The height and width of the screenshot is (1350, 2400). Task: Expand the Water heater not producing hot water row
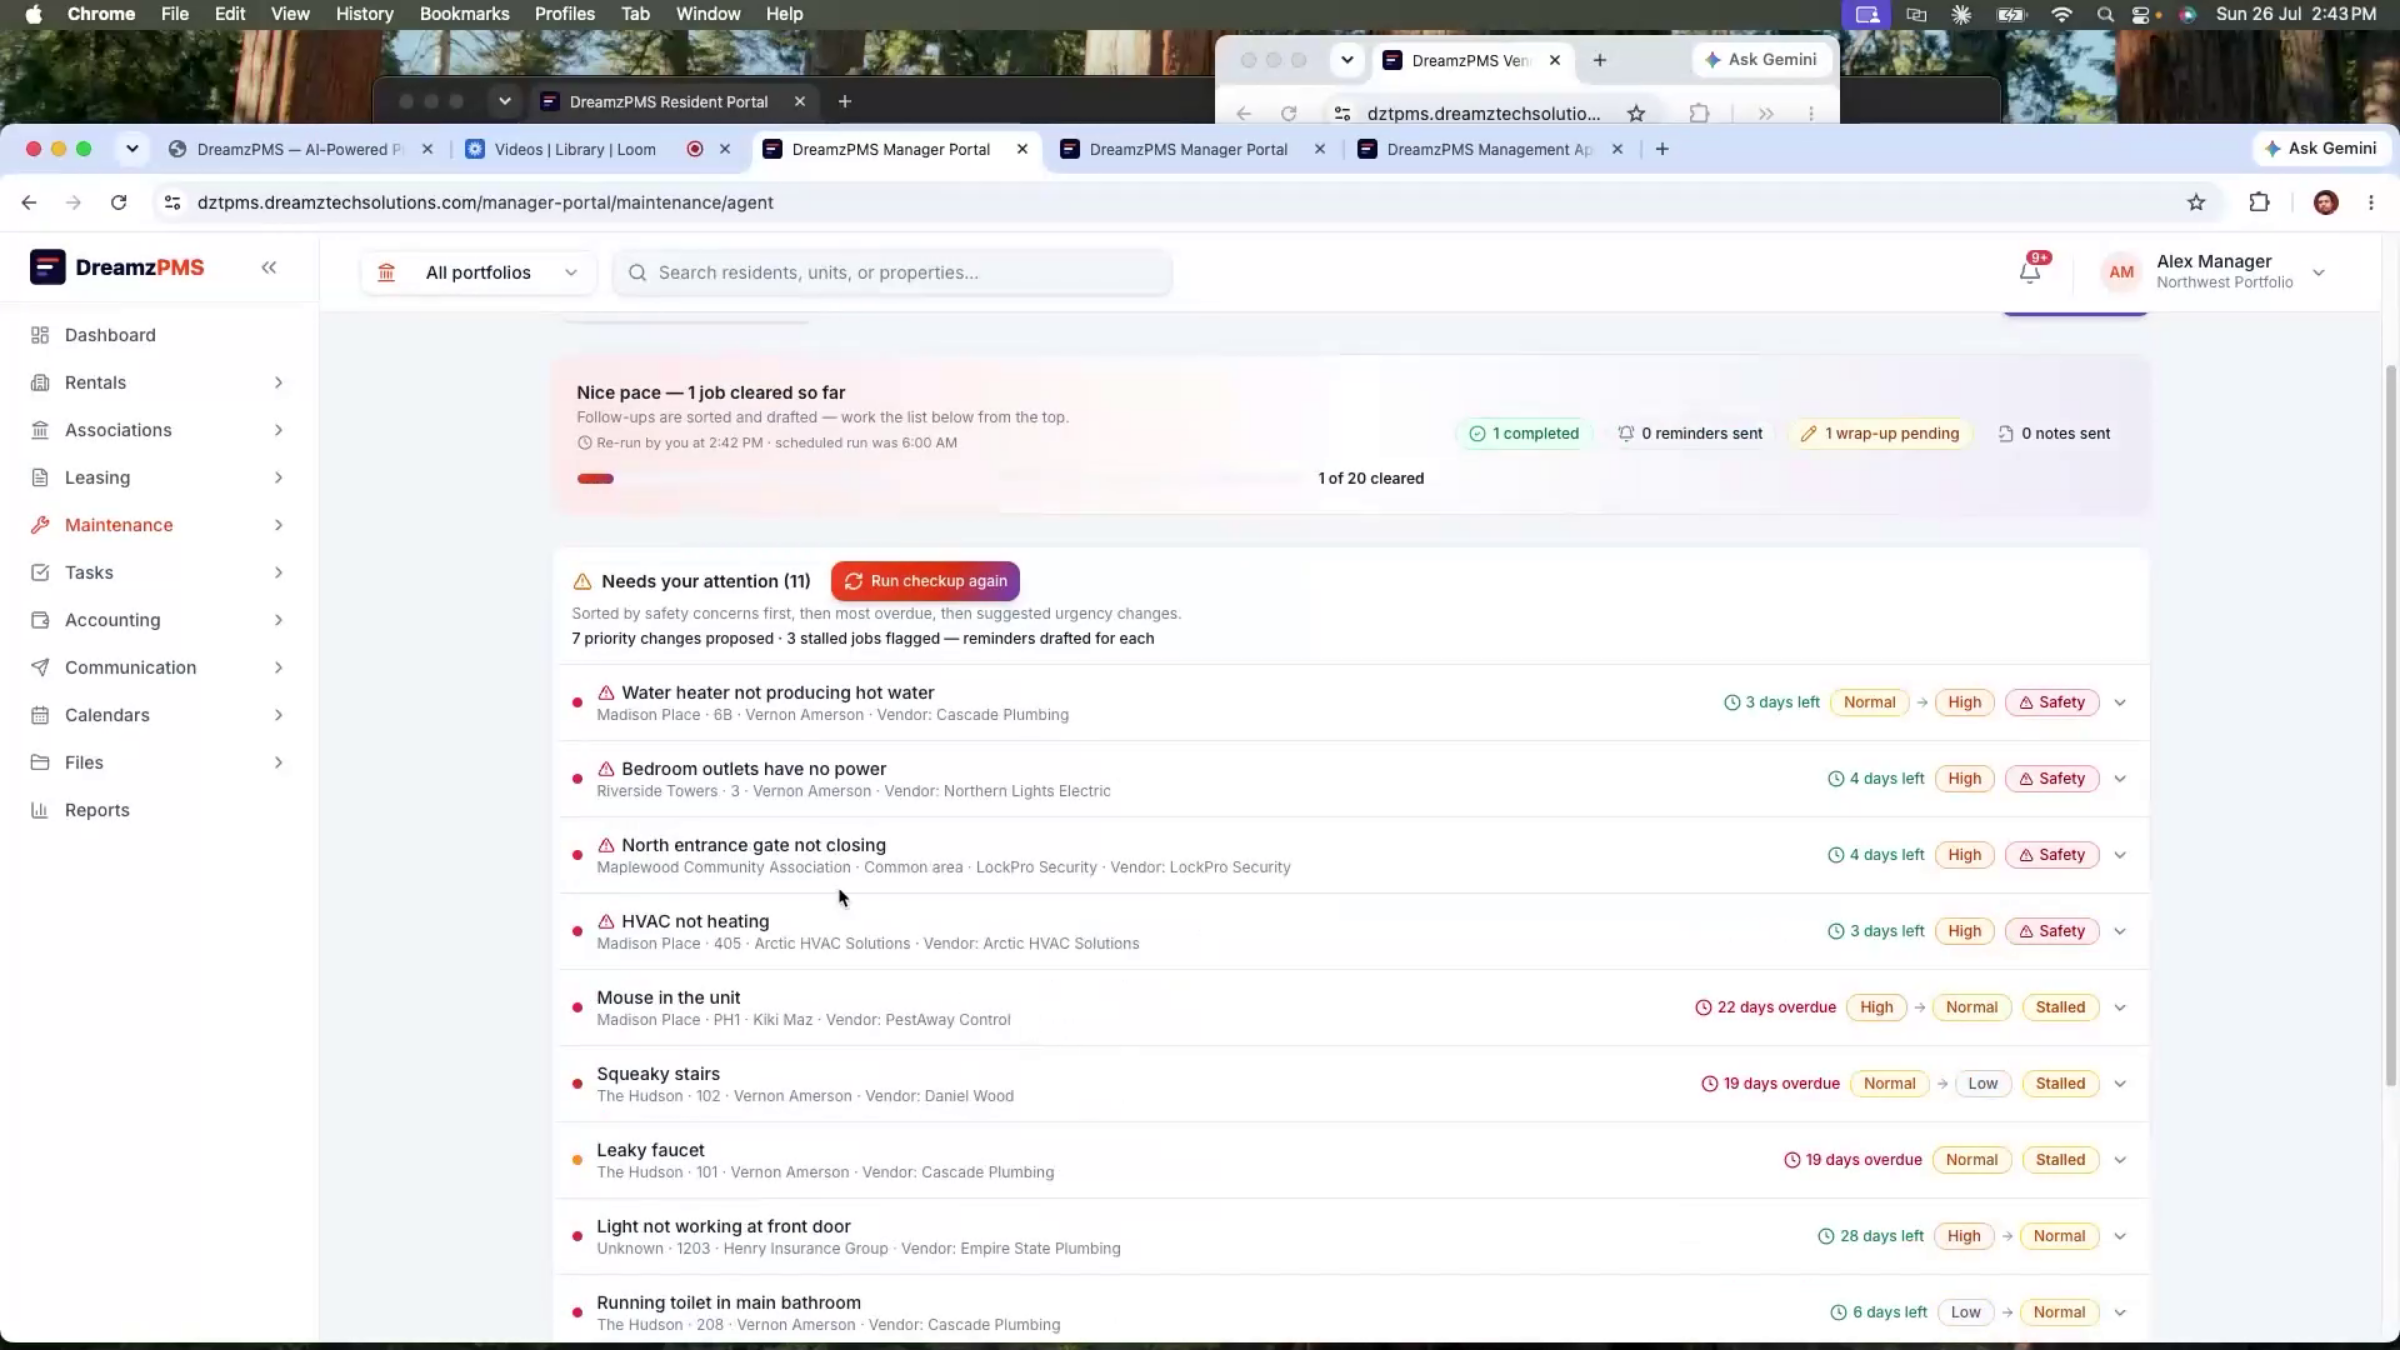(x=2120, y=702)
